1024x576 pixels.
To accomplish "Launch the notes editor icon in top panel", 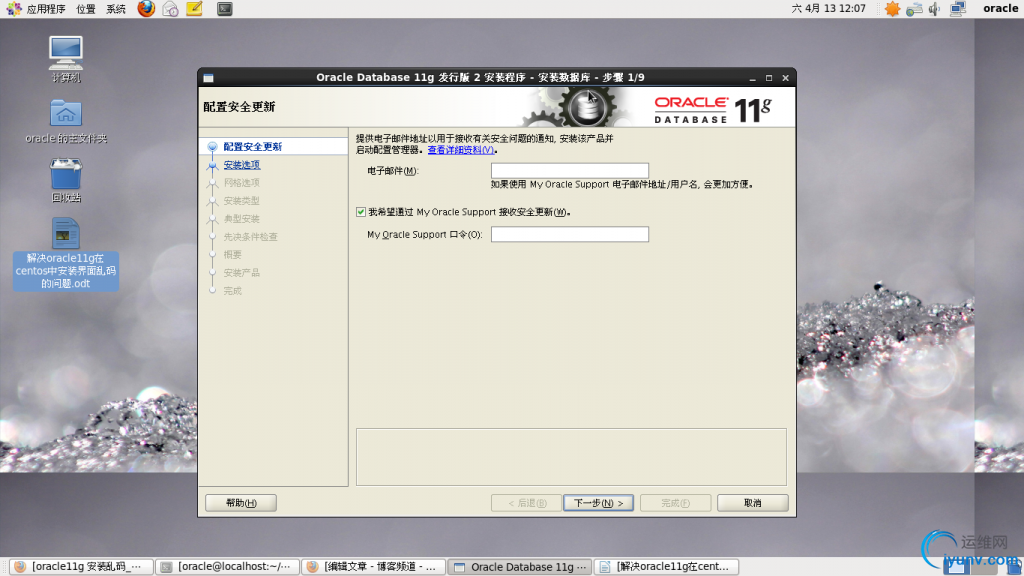I will tap(195, 8).
